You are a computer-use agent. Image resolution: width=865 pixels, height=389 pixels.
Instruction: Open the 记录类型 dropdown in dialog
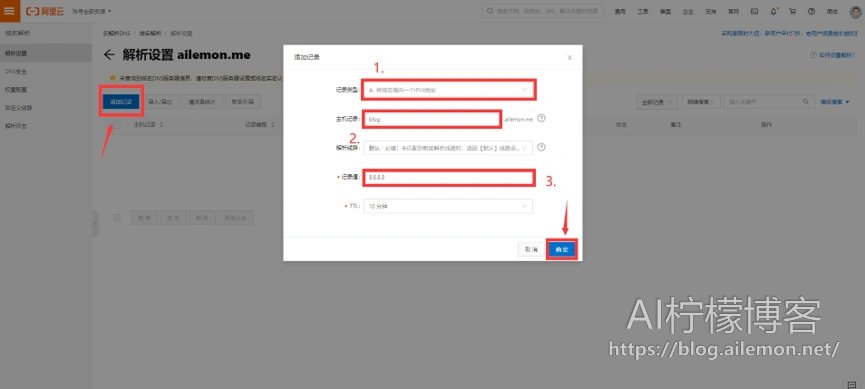(x=448, y=89)
